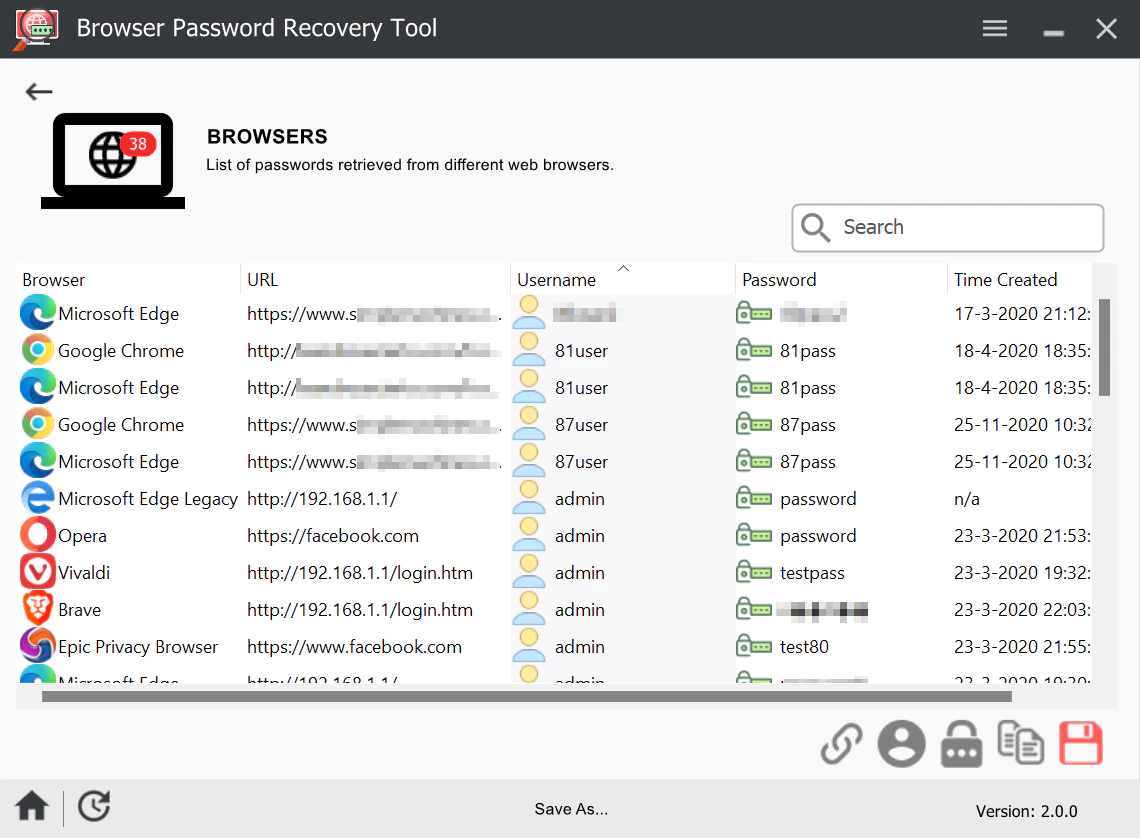Click the Epic Privacy Browser icon
Screen dimensions: 1140x838
click(x=38, y=645)
